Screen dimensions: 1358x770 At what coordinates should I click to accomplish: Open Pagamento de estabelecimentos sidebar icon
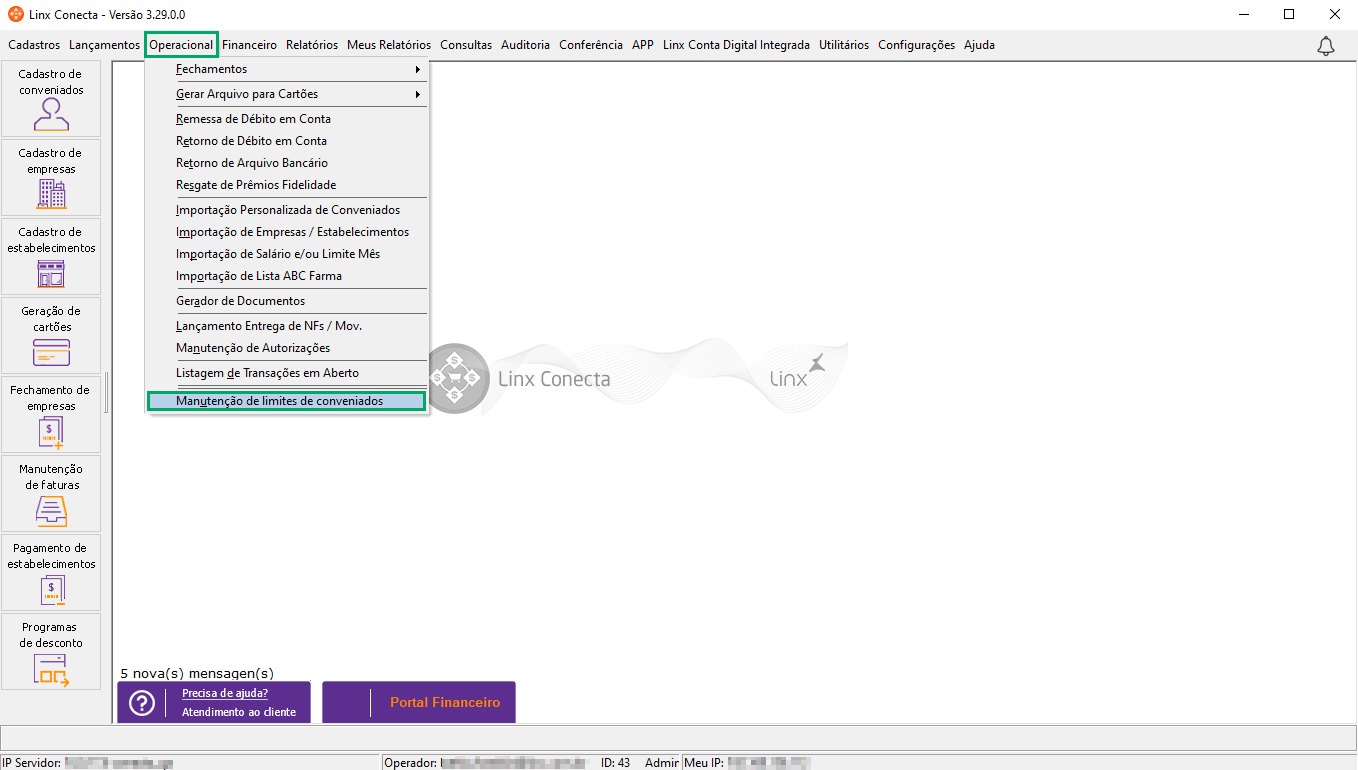point(51,572)
